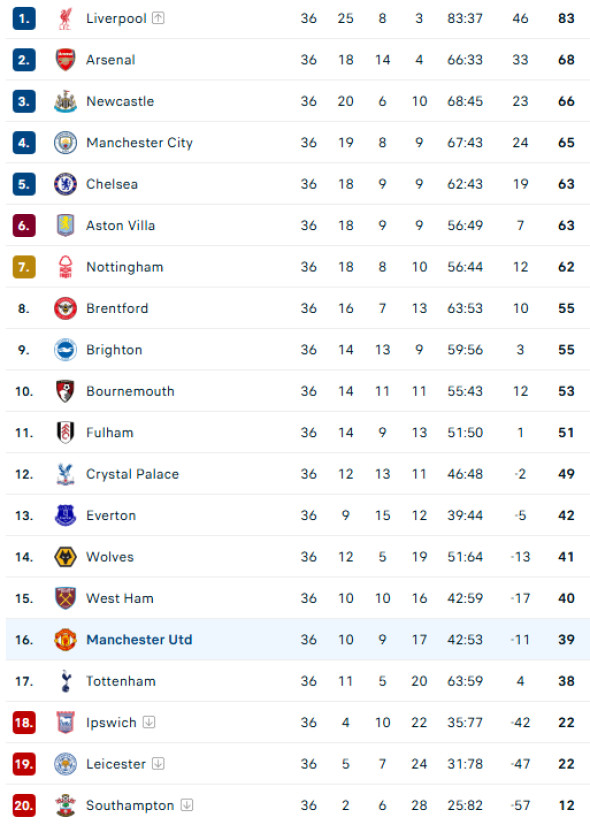Open the Aston Villa team link

coord(120,226)
